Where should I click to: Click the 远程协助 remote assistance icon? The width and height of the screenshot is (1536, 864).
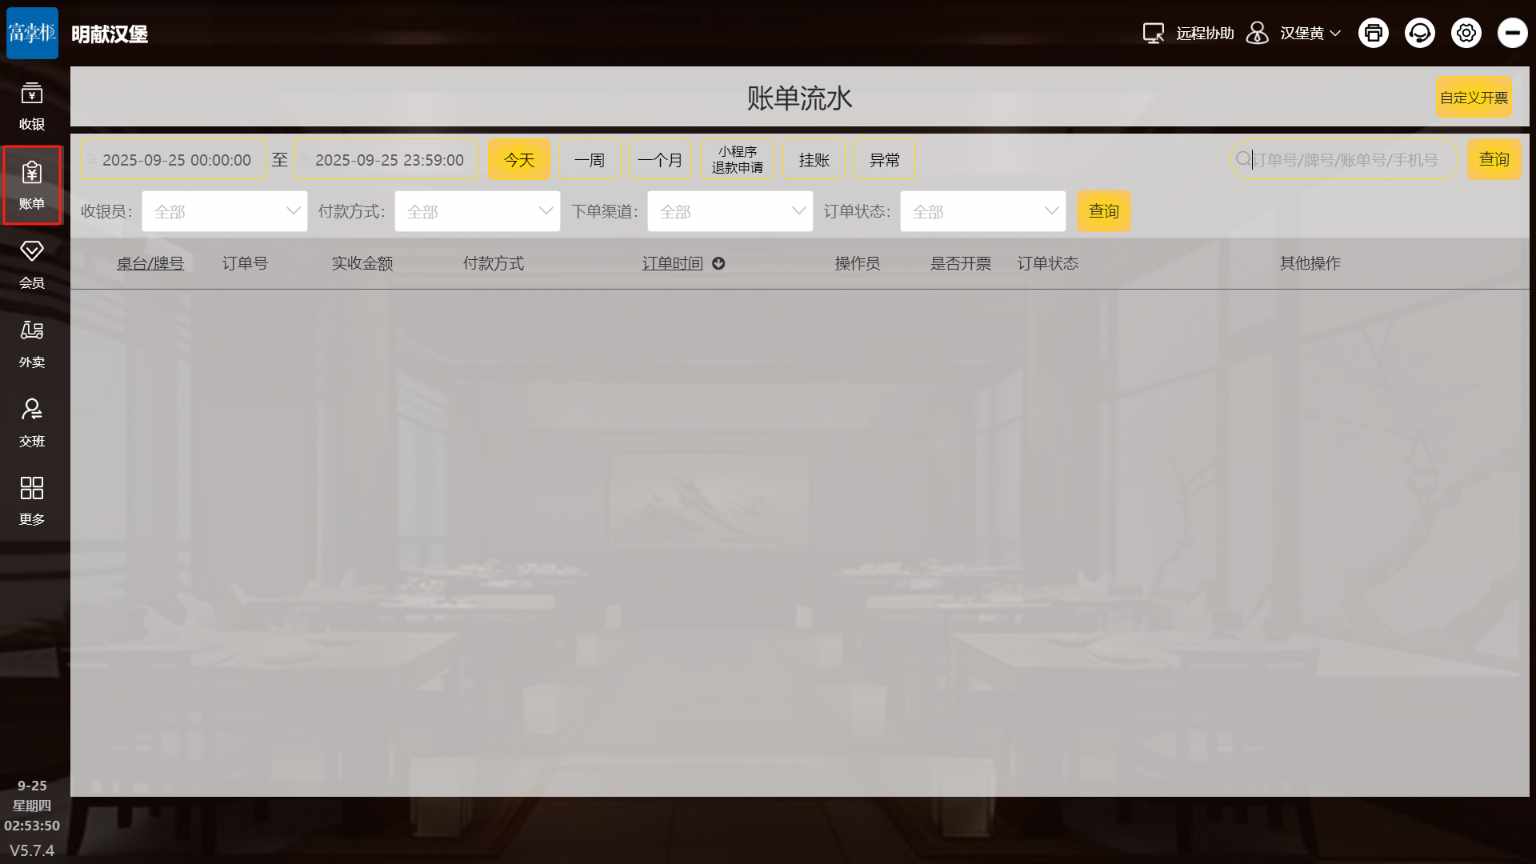[1153, 33]
